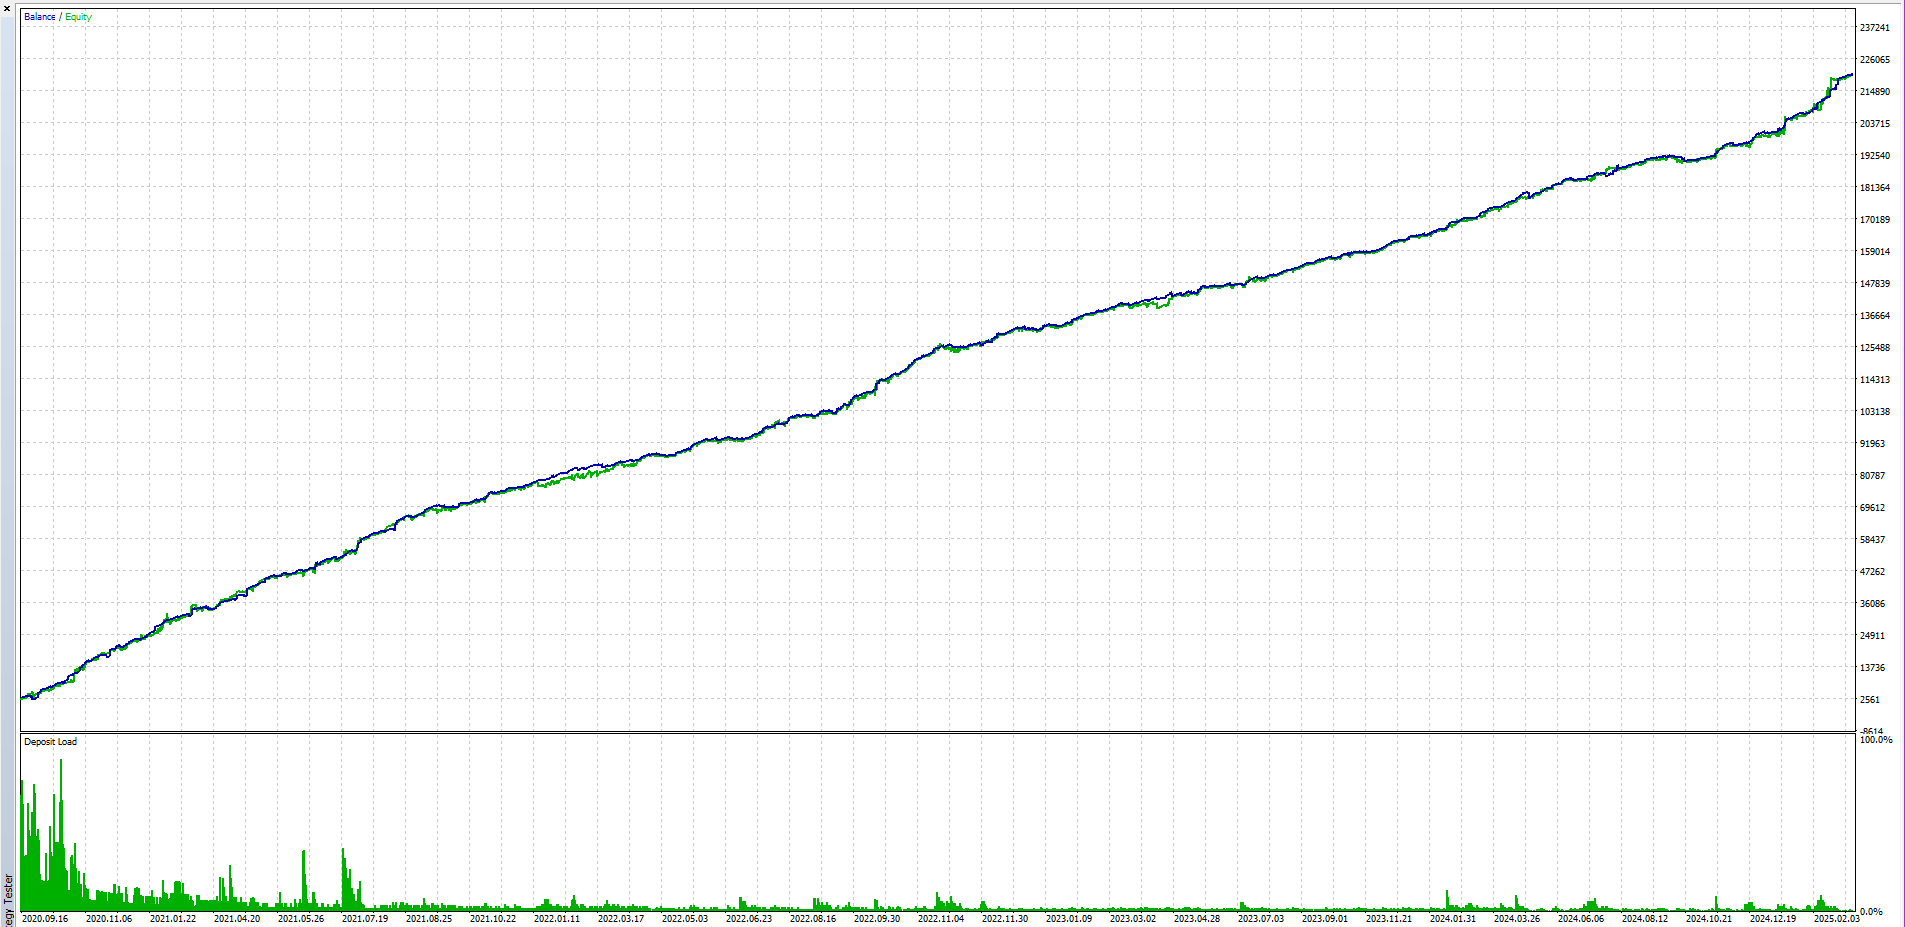The image size is (1905, 927).
Task: Click the 159014 axis value
Action: (x=1875, y=252)
